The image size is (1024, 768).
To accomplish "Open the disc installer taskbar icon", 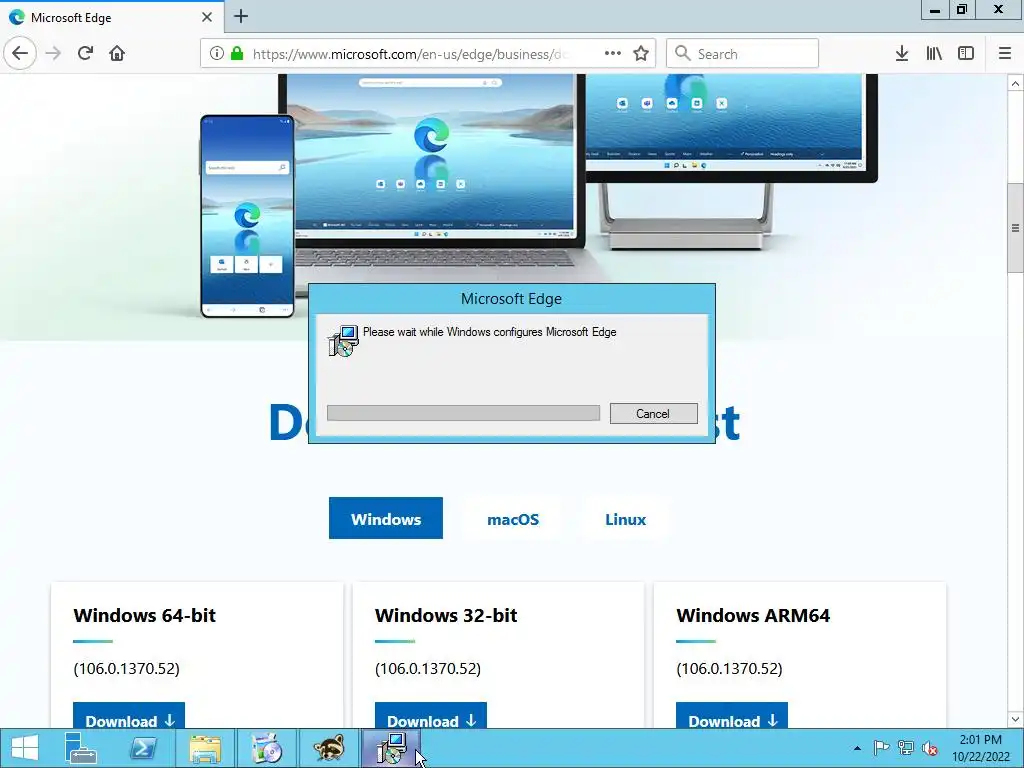I will click(266, 748).
